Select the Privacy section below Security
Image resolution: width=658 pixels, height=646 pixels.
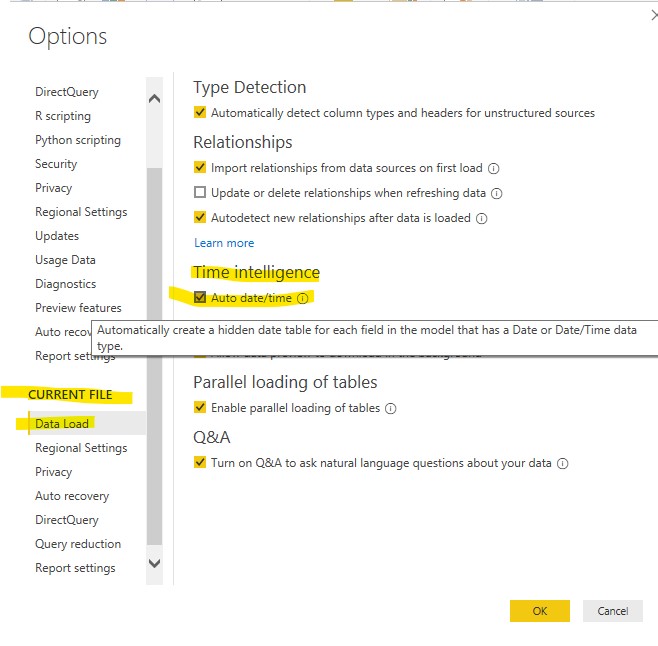click(54, 188)
